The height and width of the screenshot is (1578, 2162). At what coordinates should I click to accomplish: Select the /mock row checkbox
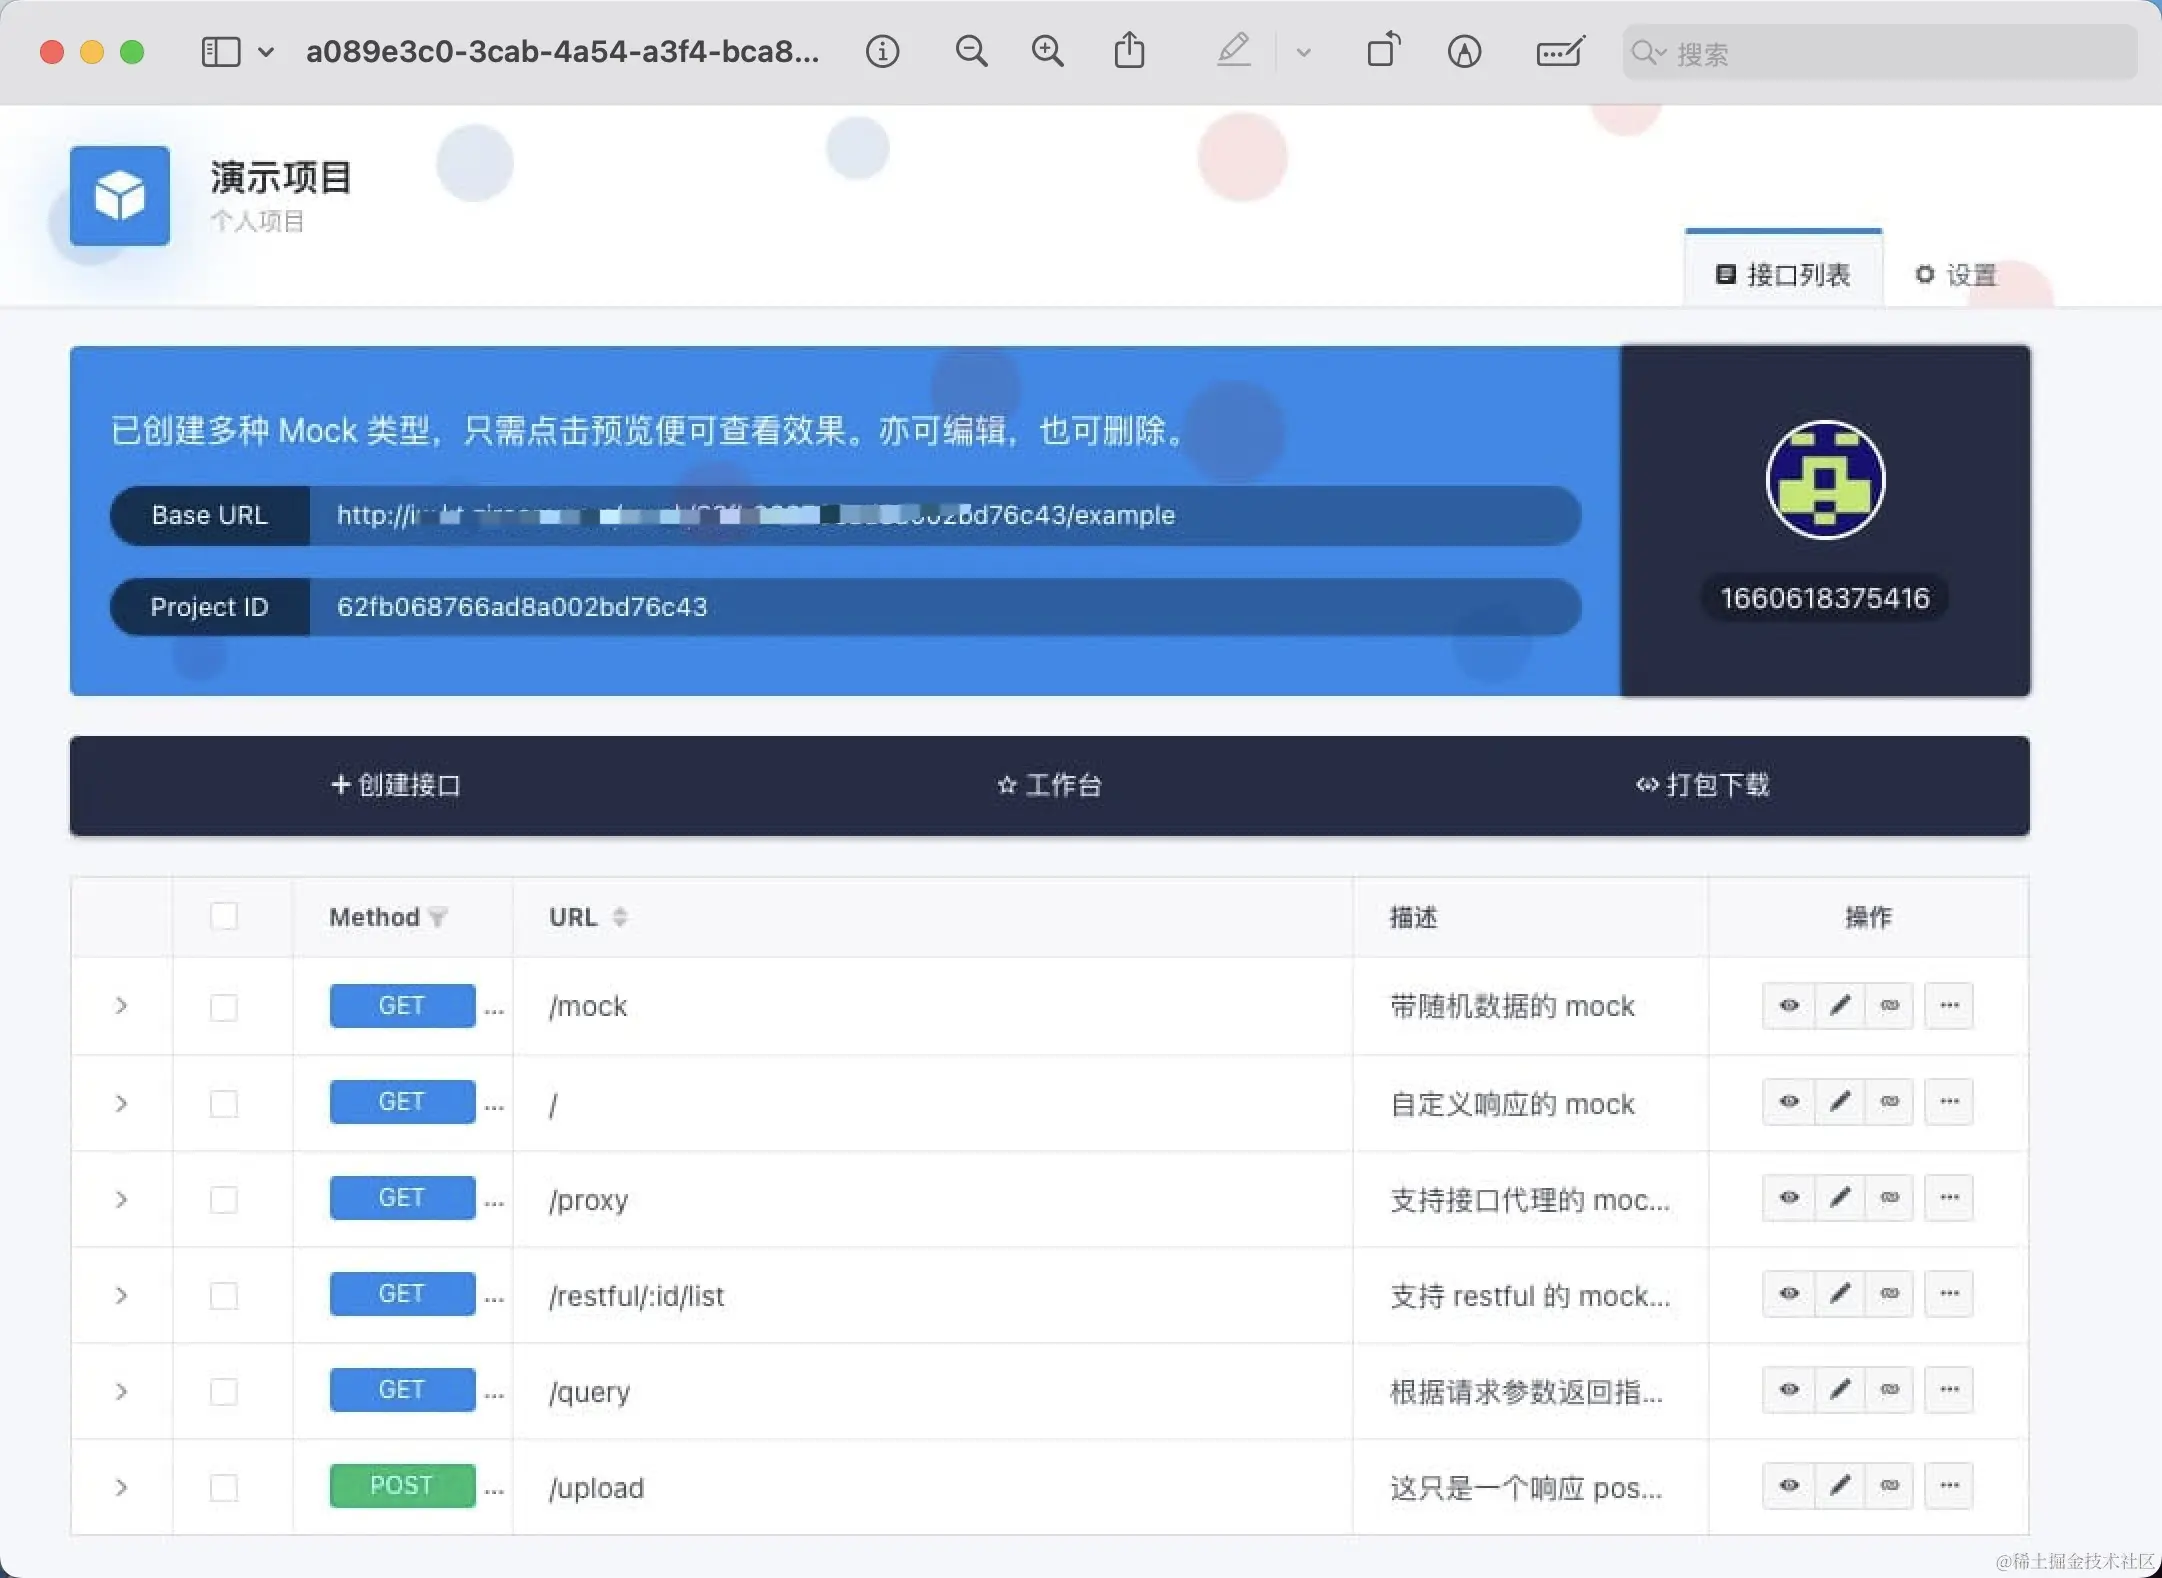(224, 1006)
